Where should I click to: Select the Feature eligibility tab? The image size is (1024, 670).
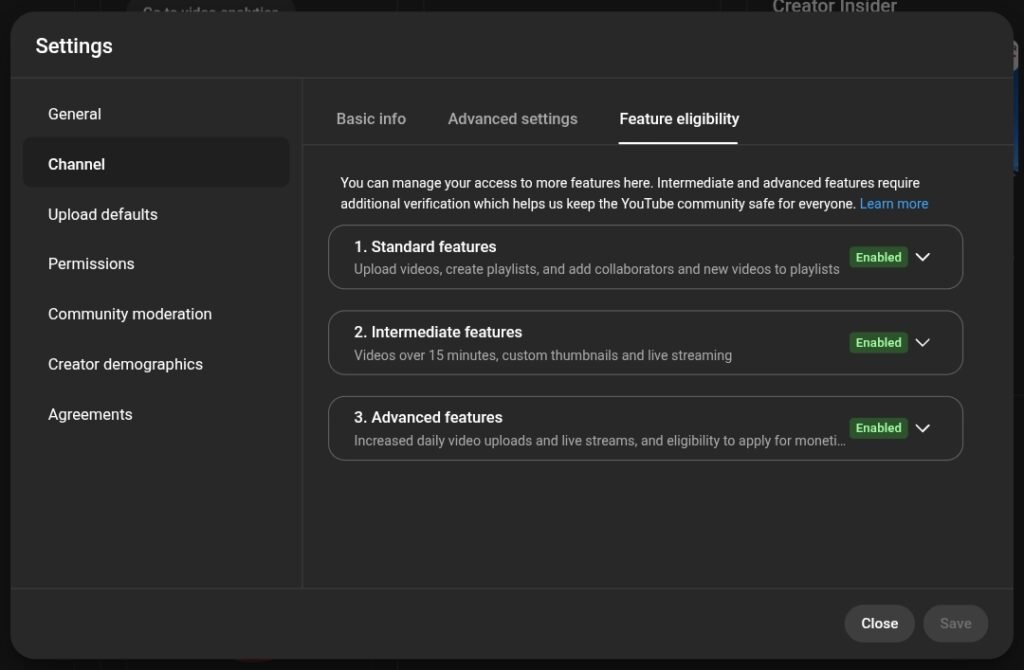679,119
